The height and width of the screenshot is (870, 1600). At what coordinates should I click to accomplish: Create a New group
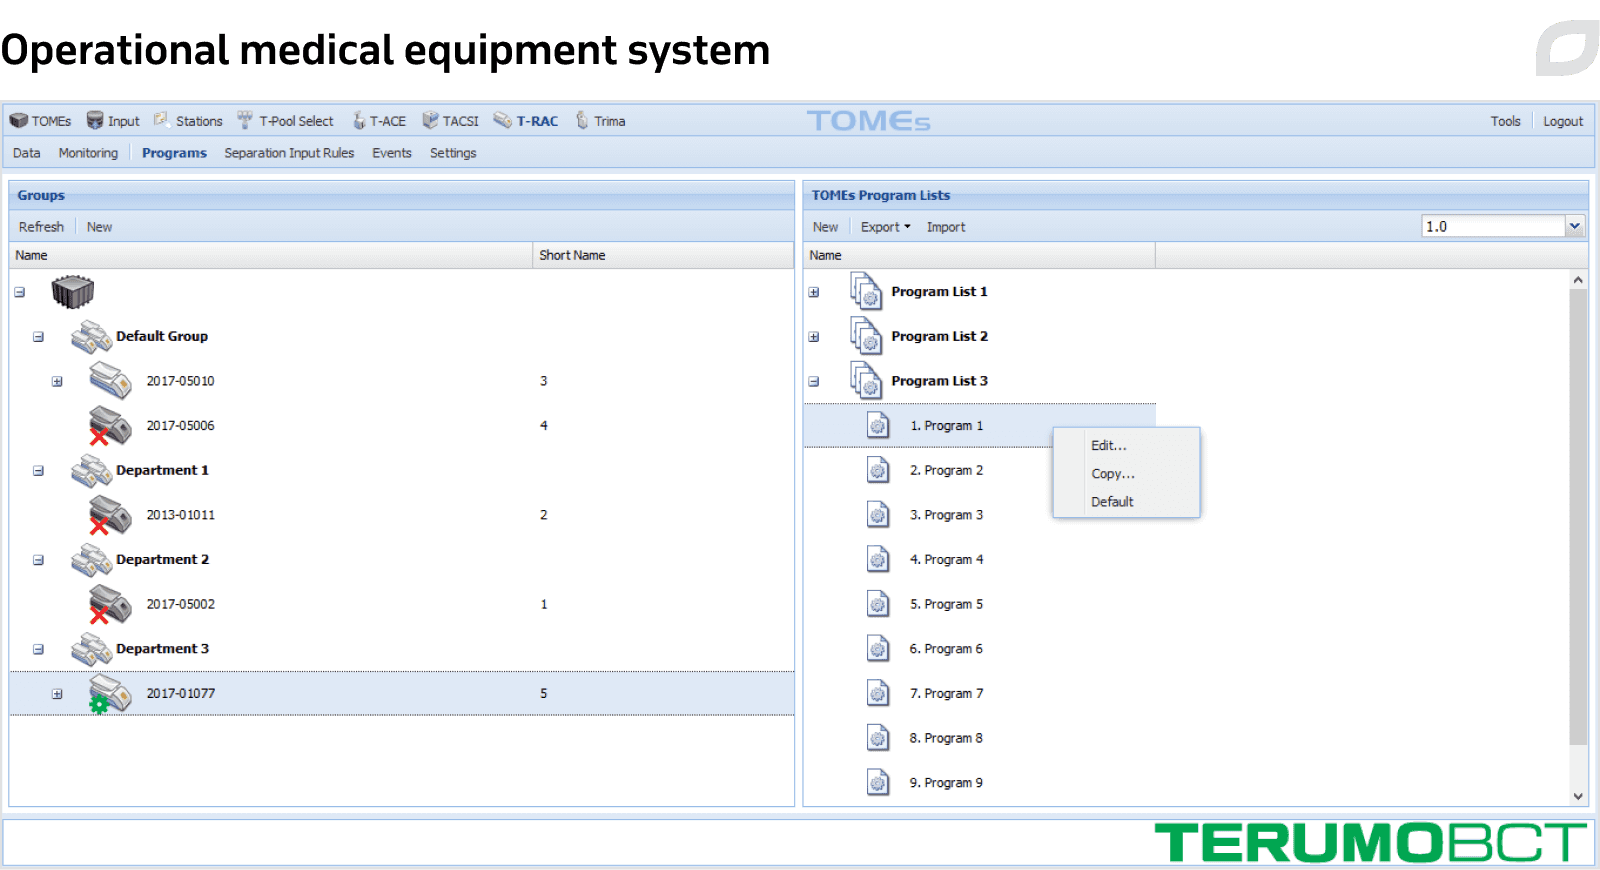pos(99,227)
